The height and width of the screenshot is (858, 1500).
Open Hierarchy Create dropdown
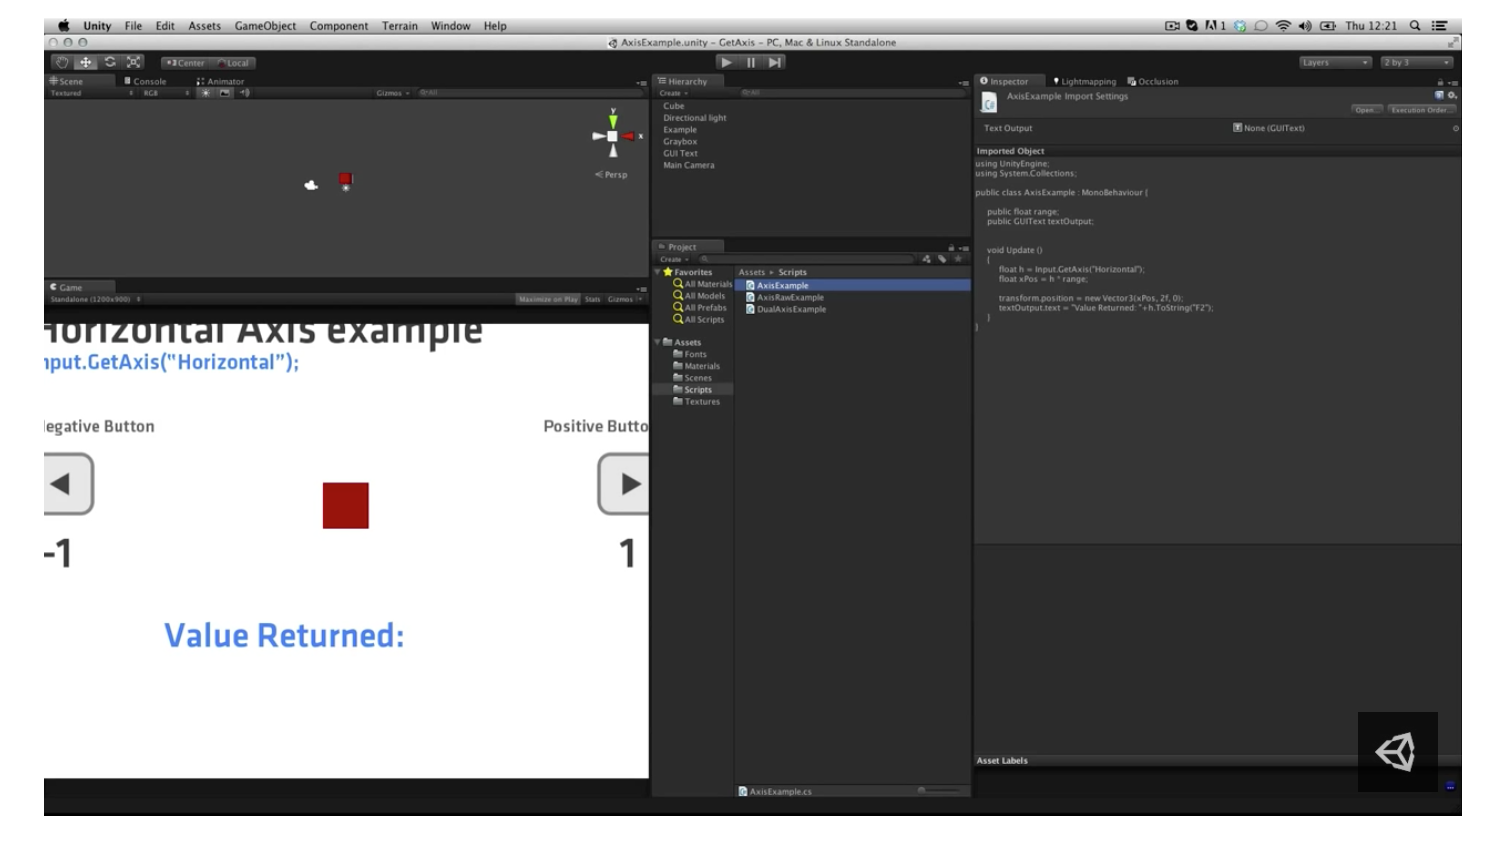(673, 93)
